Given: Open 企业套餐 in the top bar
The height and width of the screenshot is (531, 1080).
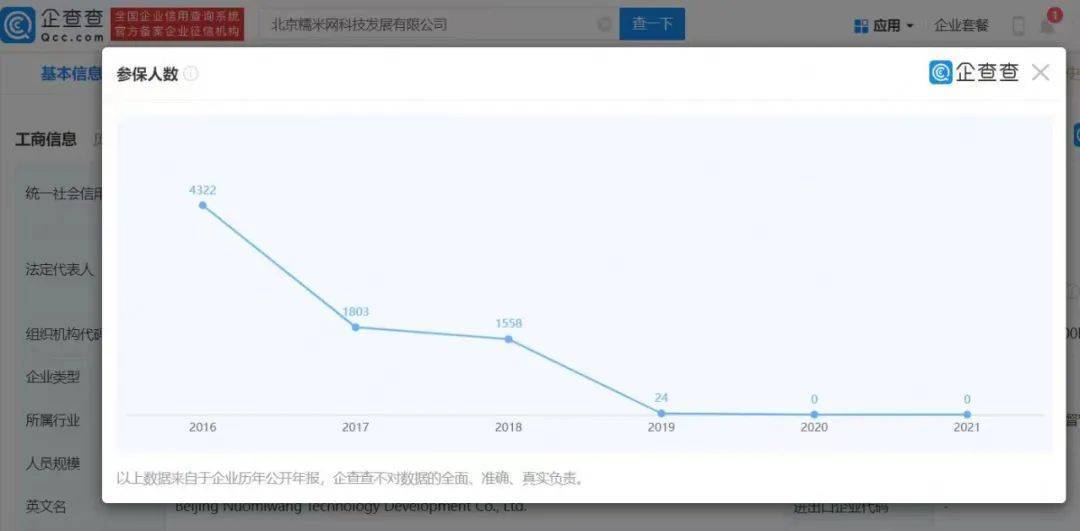Looking at the screenshot, I should pos(962,25).
